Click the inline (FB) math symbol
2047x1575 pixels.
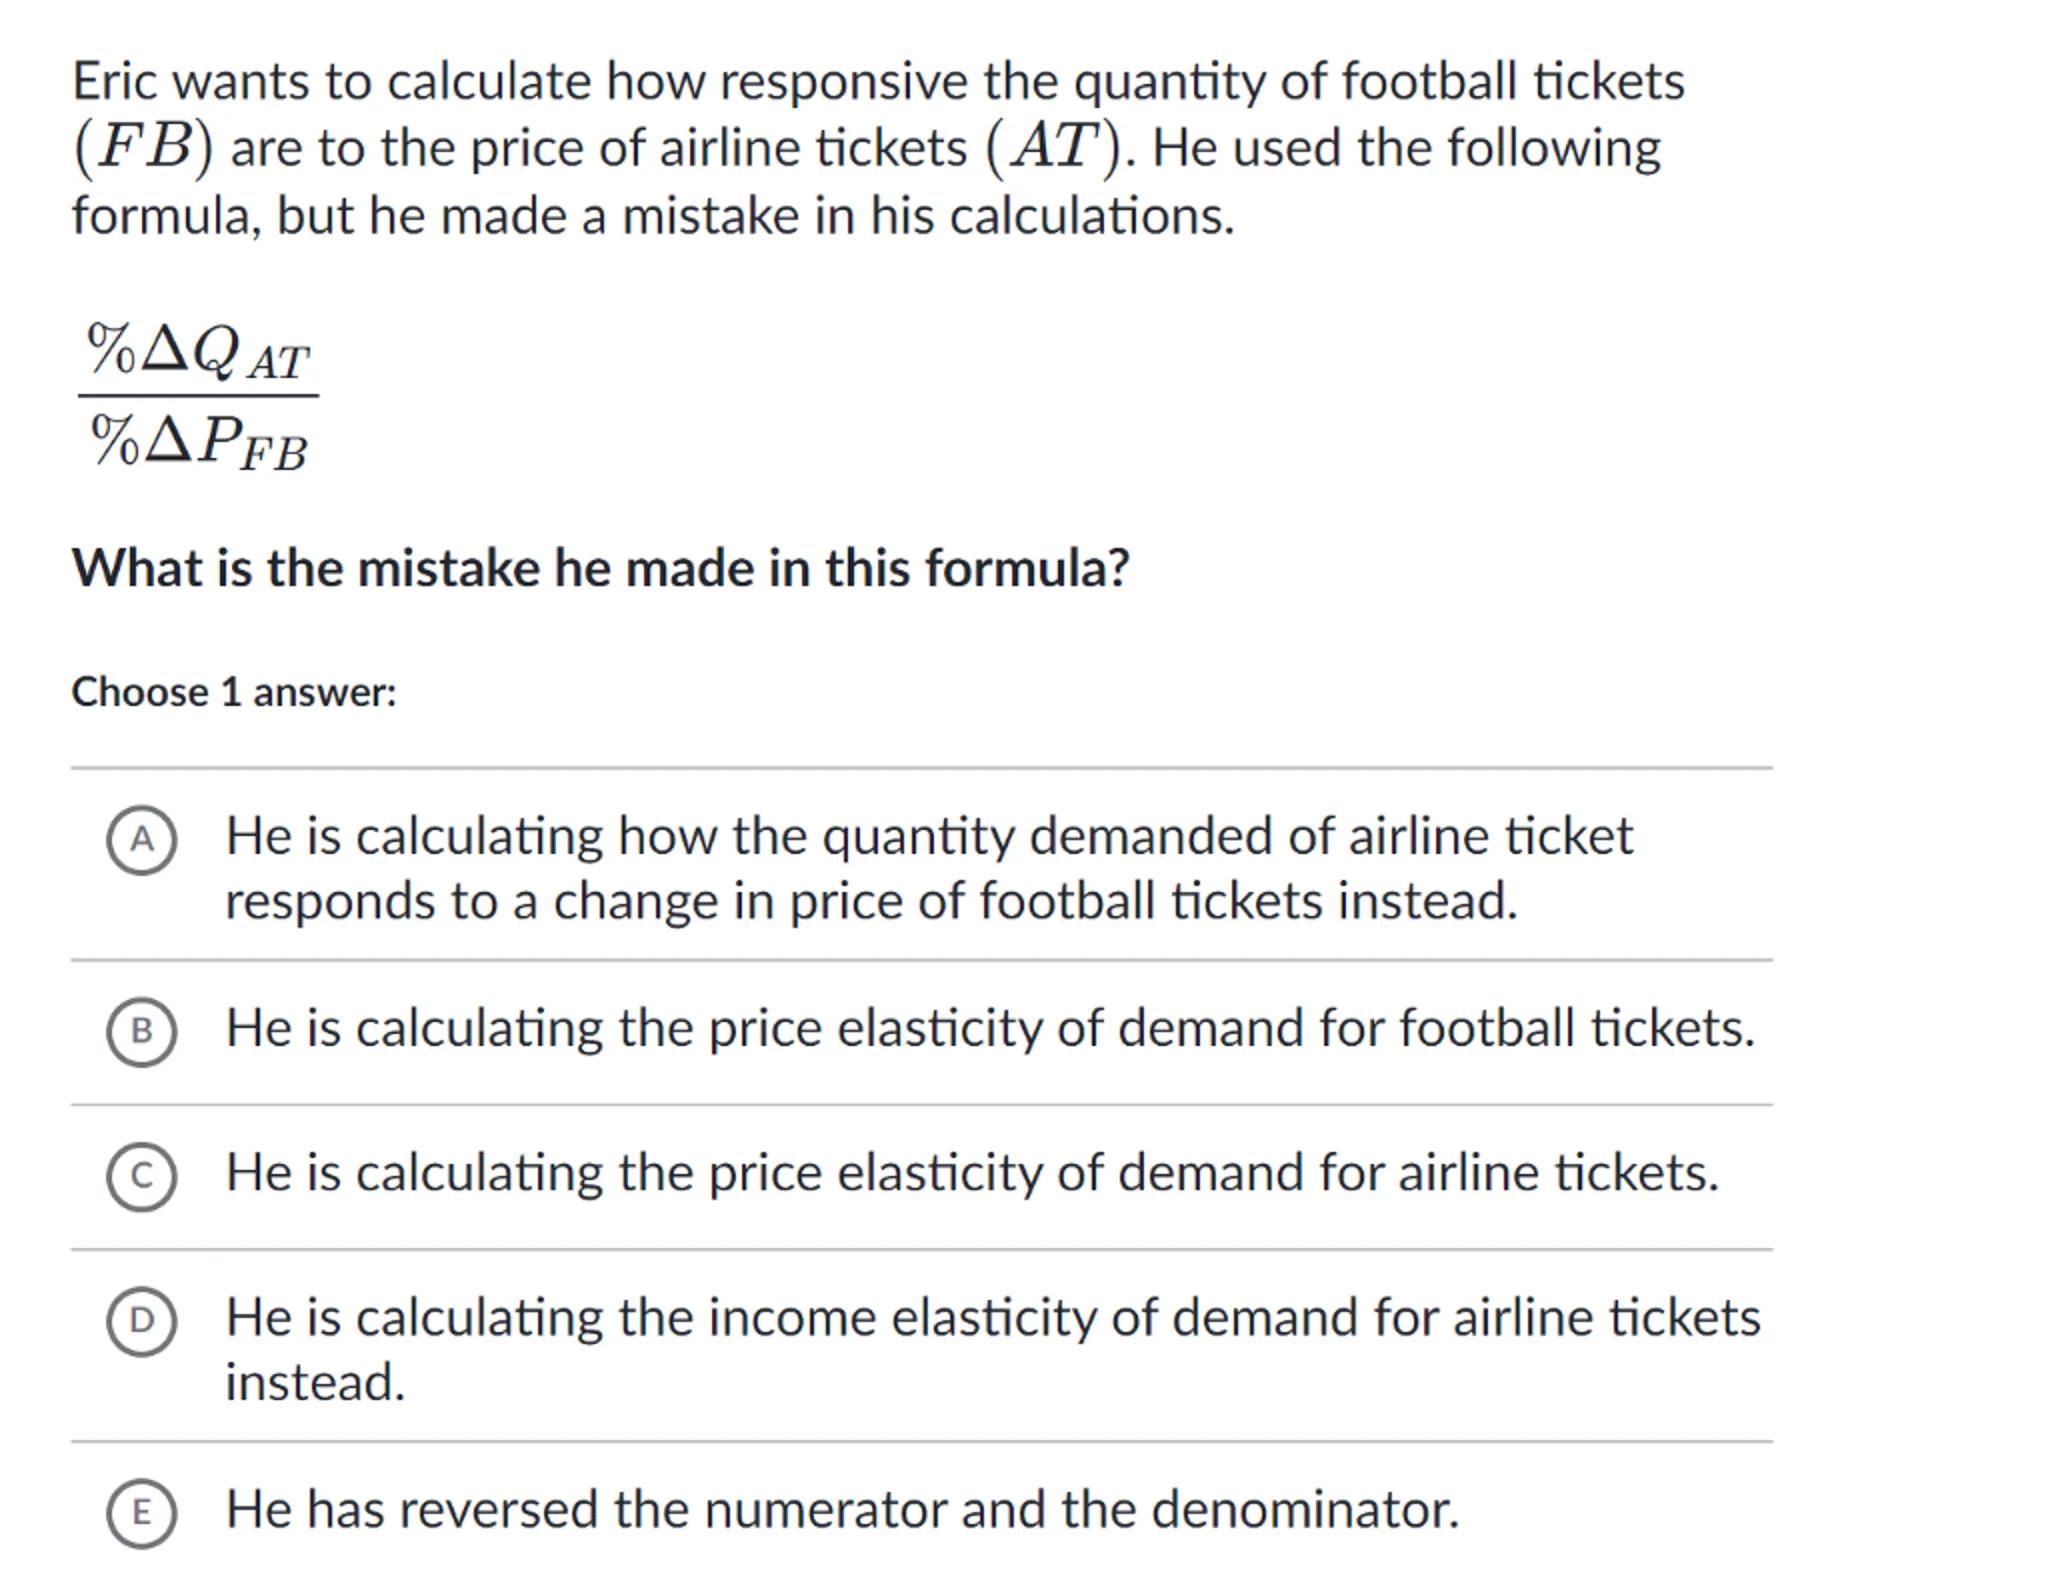pos(143,148)
